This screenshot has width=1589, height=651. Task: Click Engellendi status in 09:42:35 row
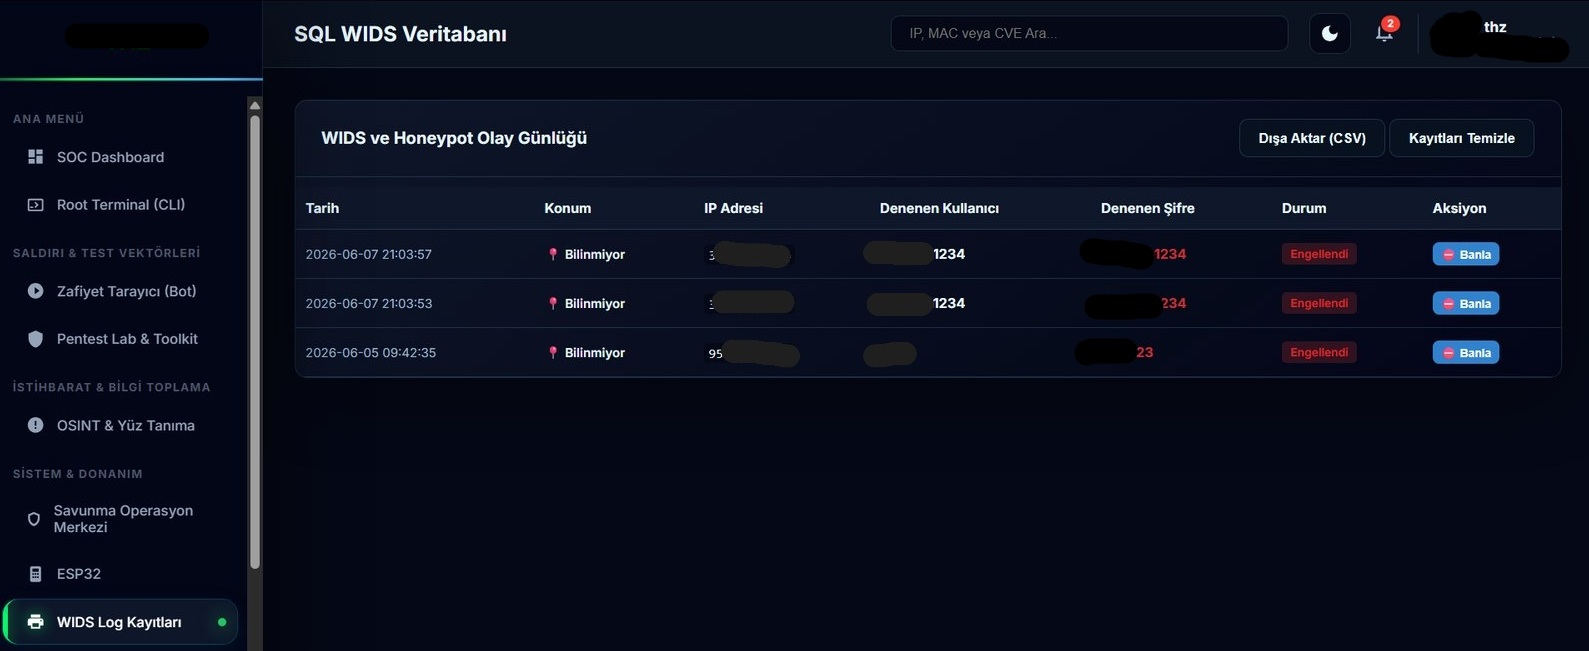[x=1319, y=352]
